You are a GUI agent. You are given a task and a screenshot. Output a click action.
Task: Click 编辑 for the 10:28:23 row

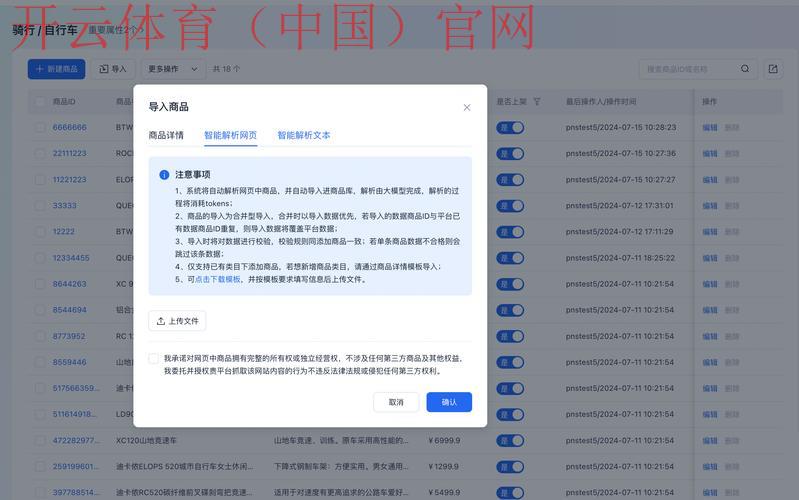[710, 127]
